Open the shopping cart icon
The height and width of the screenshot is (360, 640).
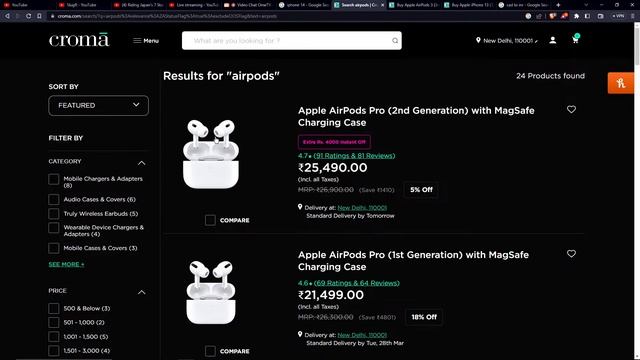[575, 40]
